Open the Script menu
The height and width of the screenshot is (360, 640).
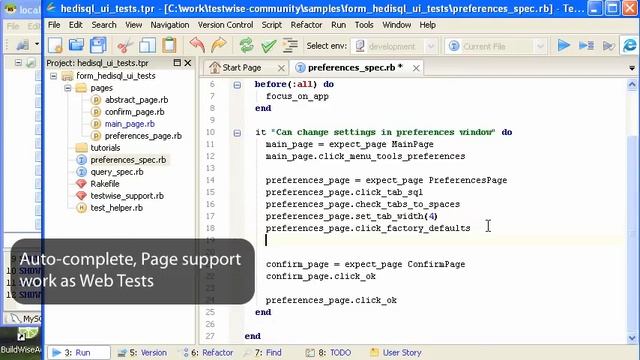click(x=272, y=25)
